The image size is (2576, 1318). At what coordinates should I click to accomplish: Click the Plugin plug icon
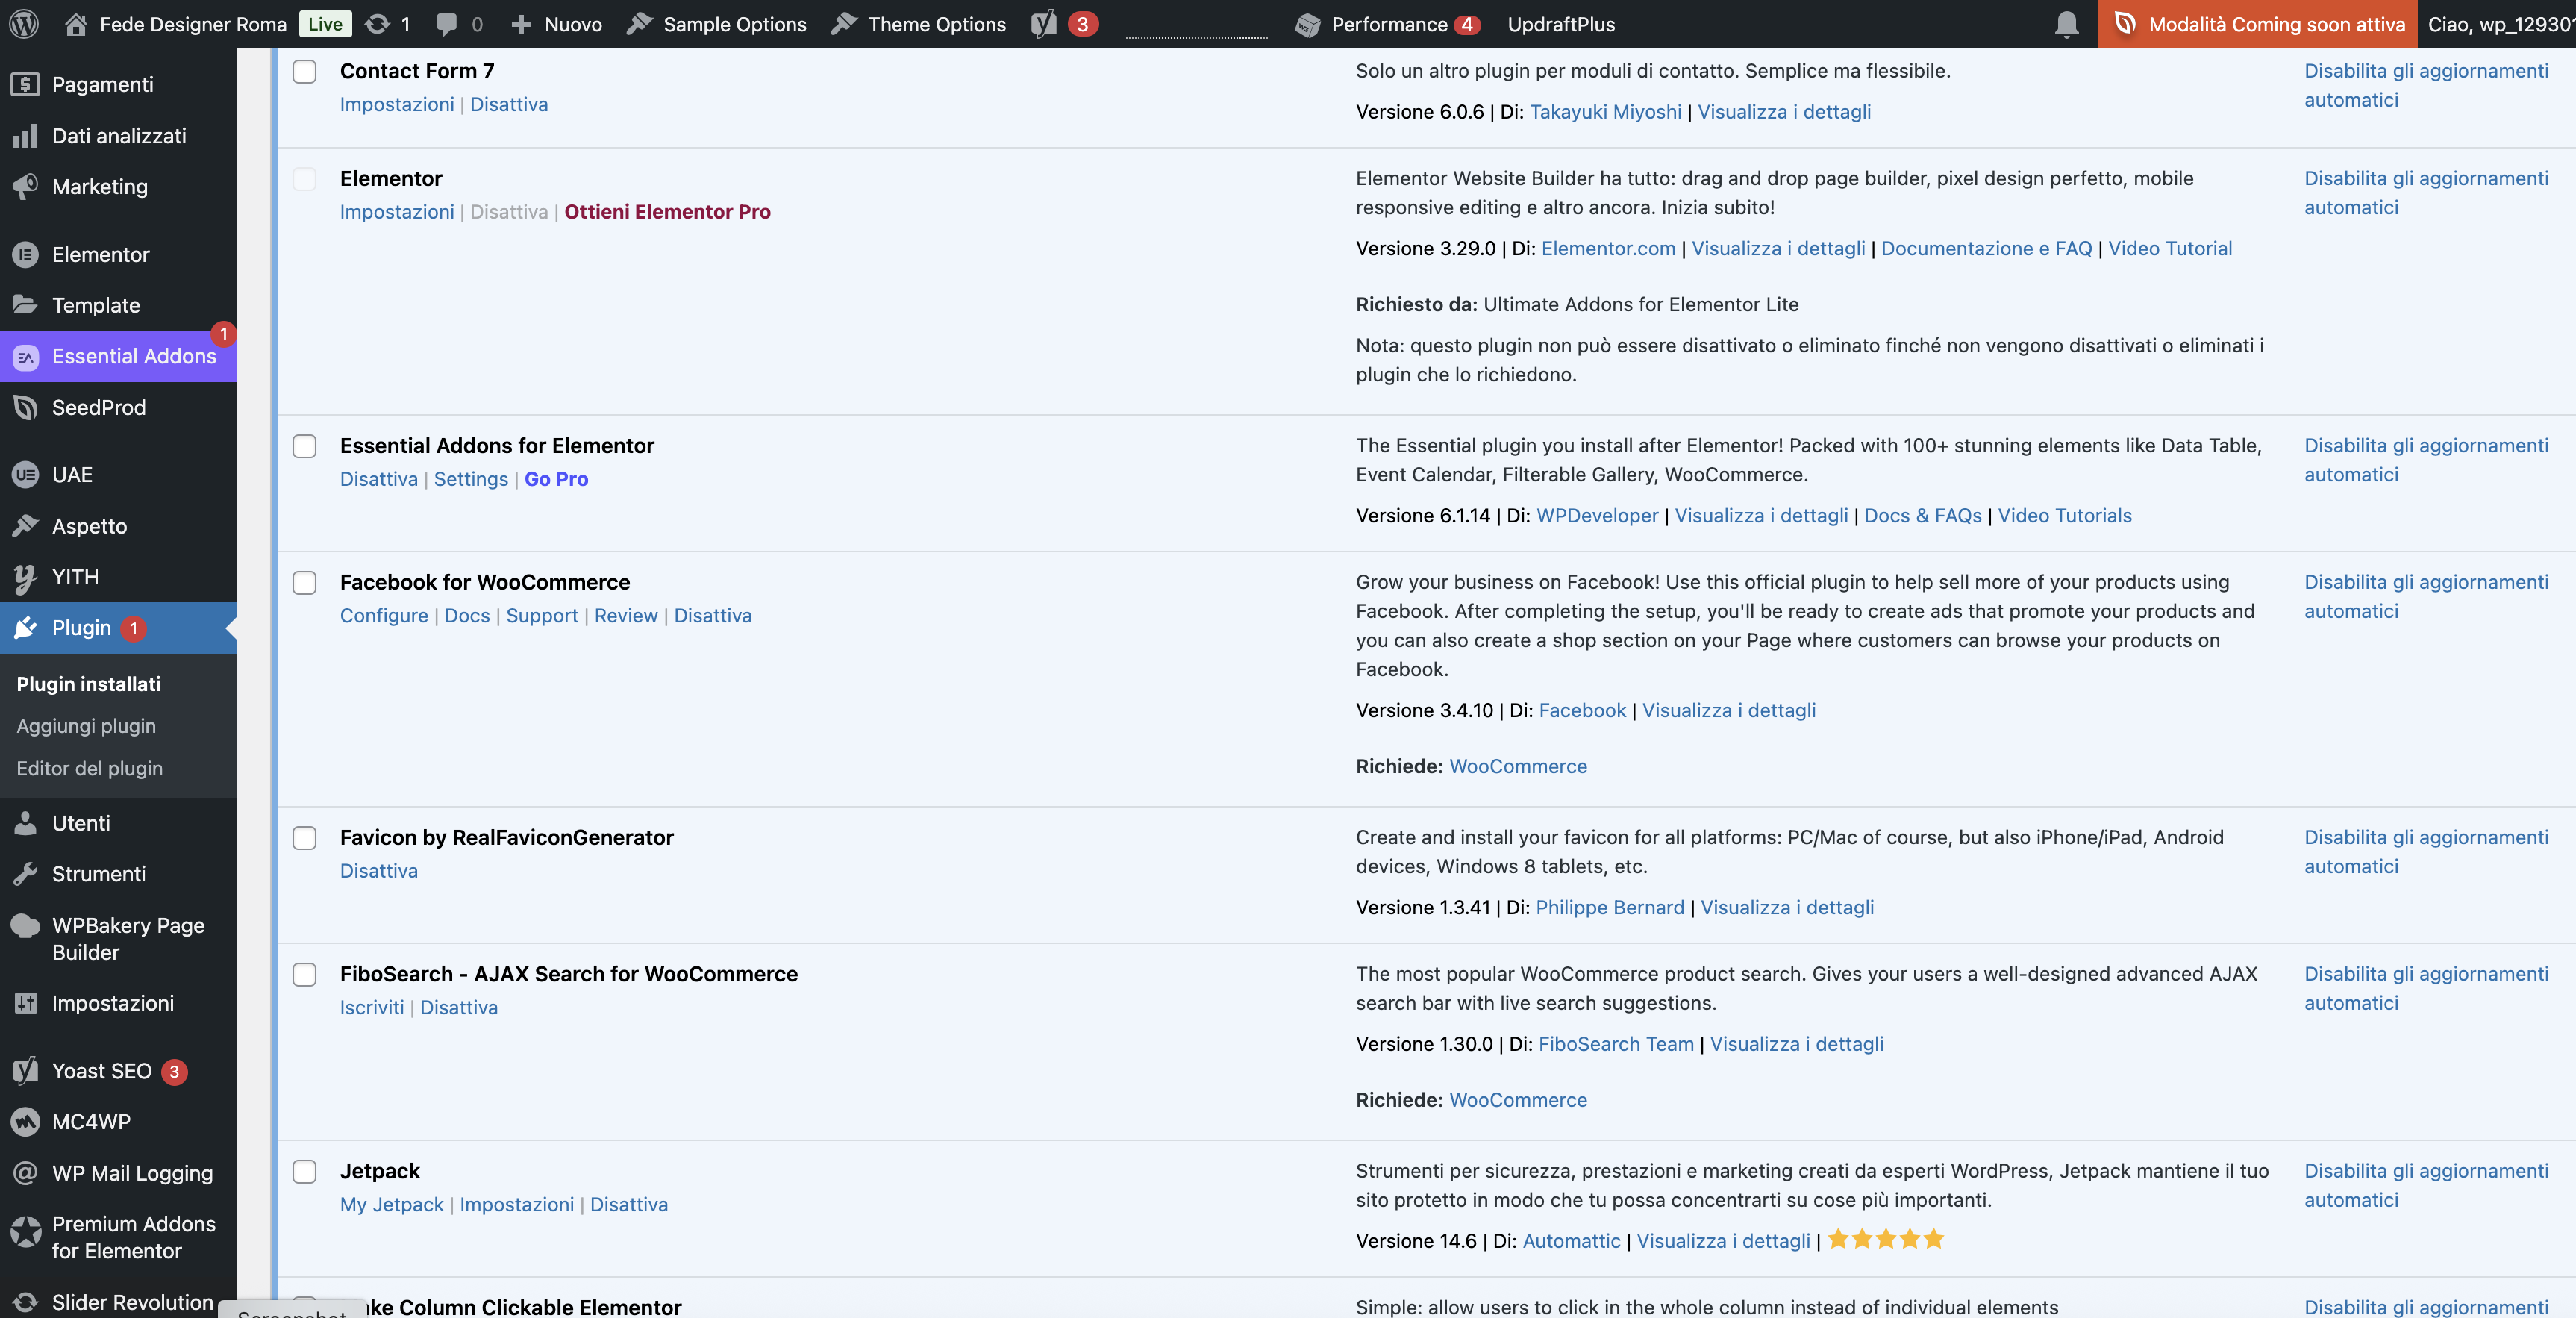click(26, 627)
